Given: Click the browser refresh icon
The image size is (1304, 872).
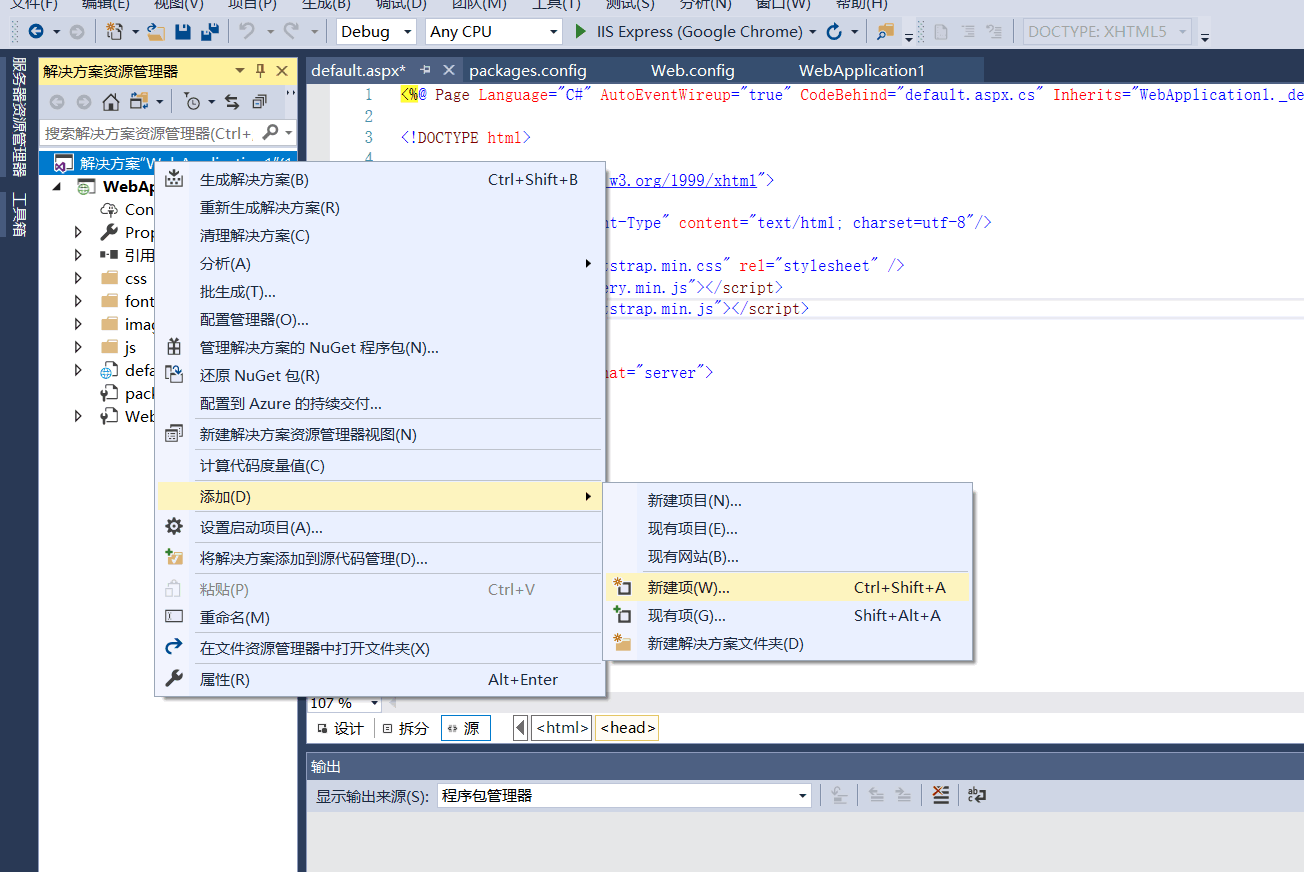Looking at the screenshot, I should pos(834,32).
